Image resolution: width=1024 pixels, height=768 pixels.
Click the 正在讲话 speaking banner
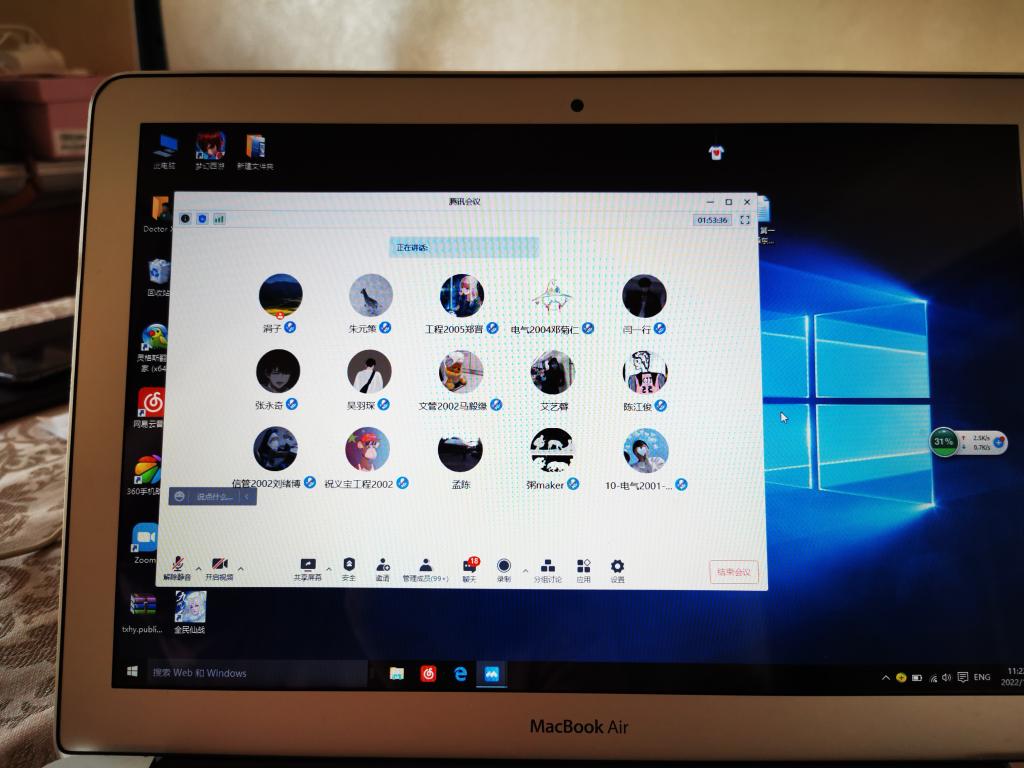tap(464, 248)
